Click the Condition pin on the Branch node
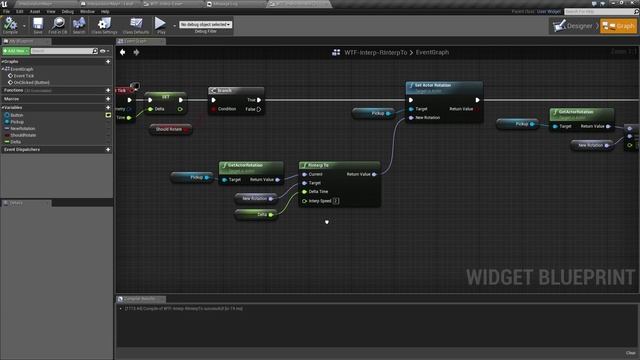 click(213, 109)
